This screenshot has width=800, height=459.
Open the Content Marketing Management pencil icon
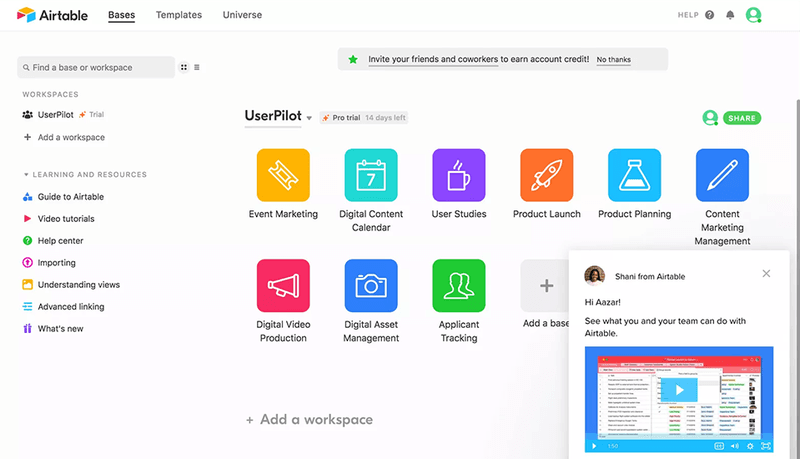pos(722,175)
